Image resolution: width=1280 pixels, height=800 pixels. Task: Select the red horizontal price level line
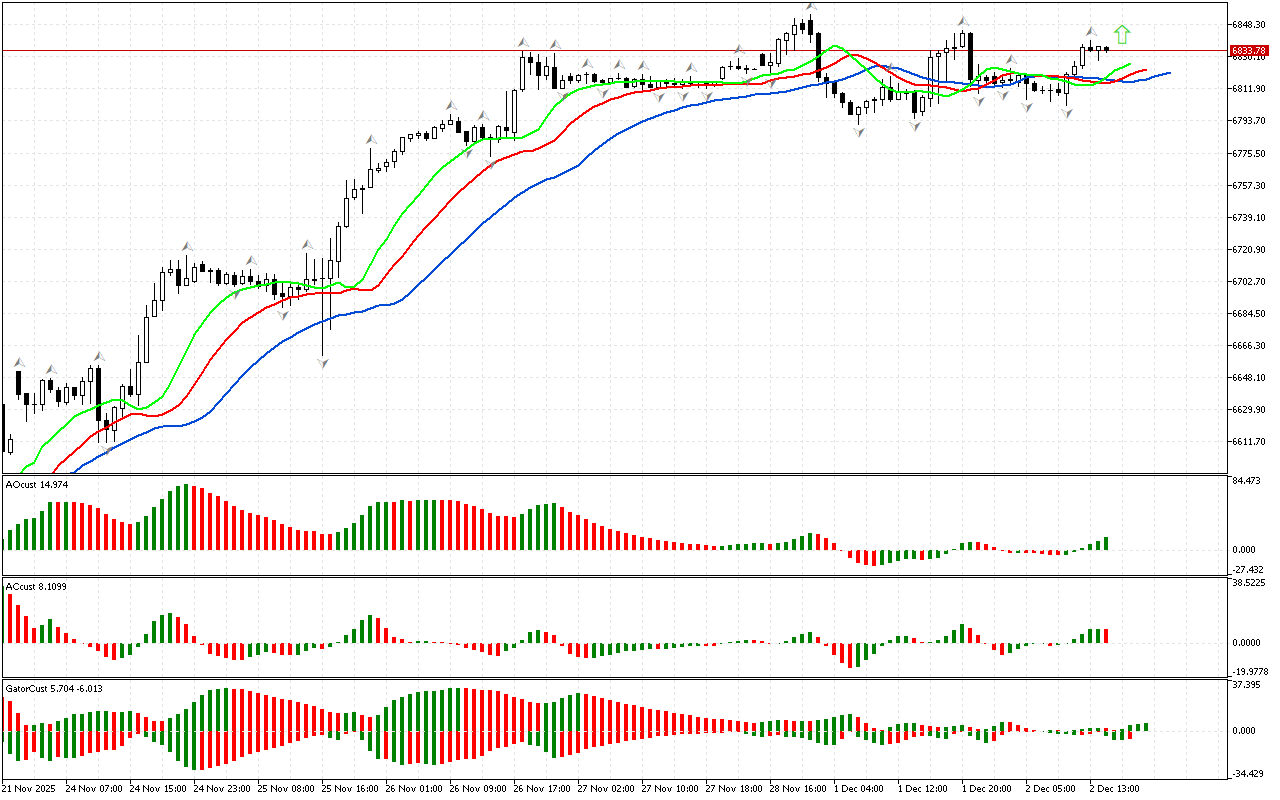[x=600, y=50]
